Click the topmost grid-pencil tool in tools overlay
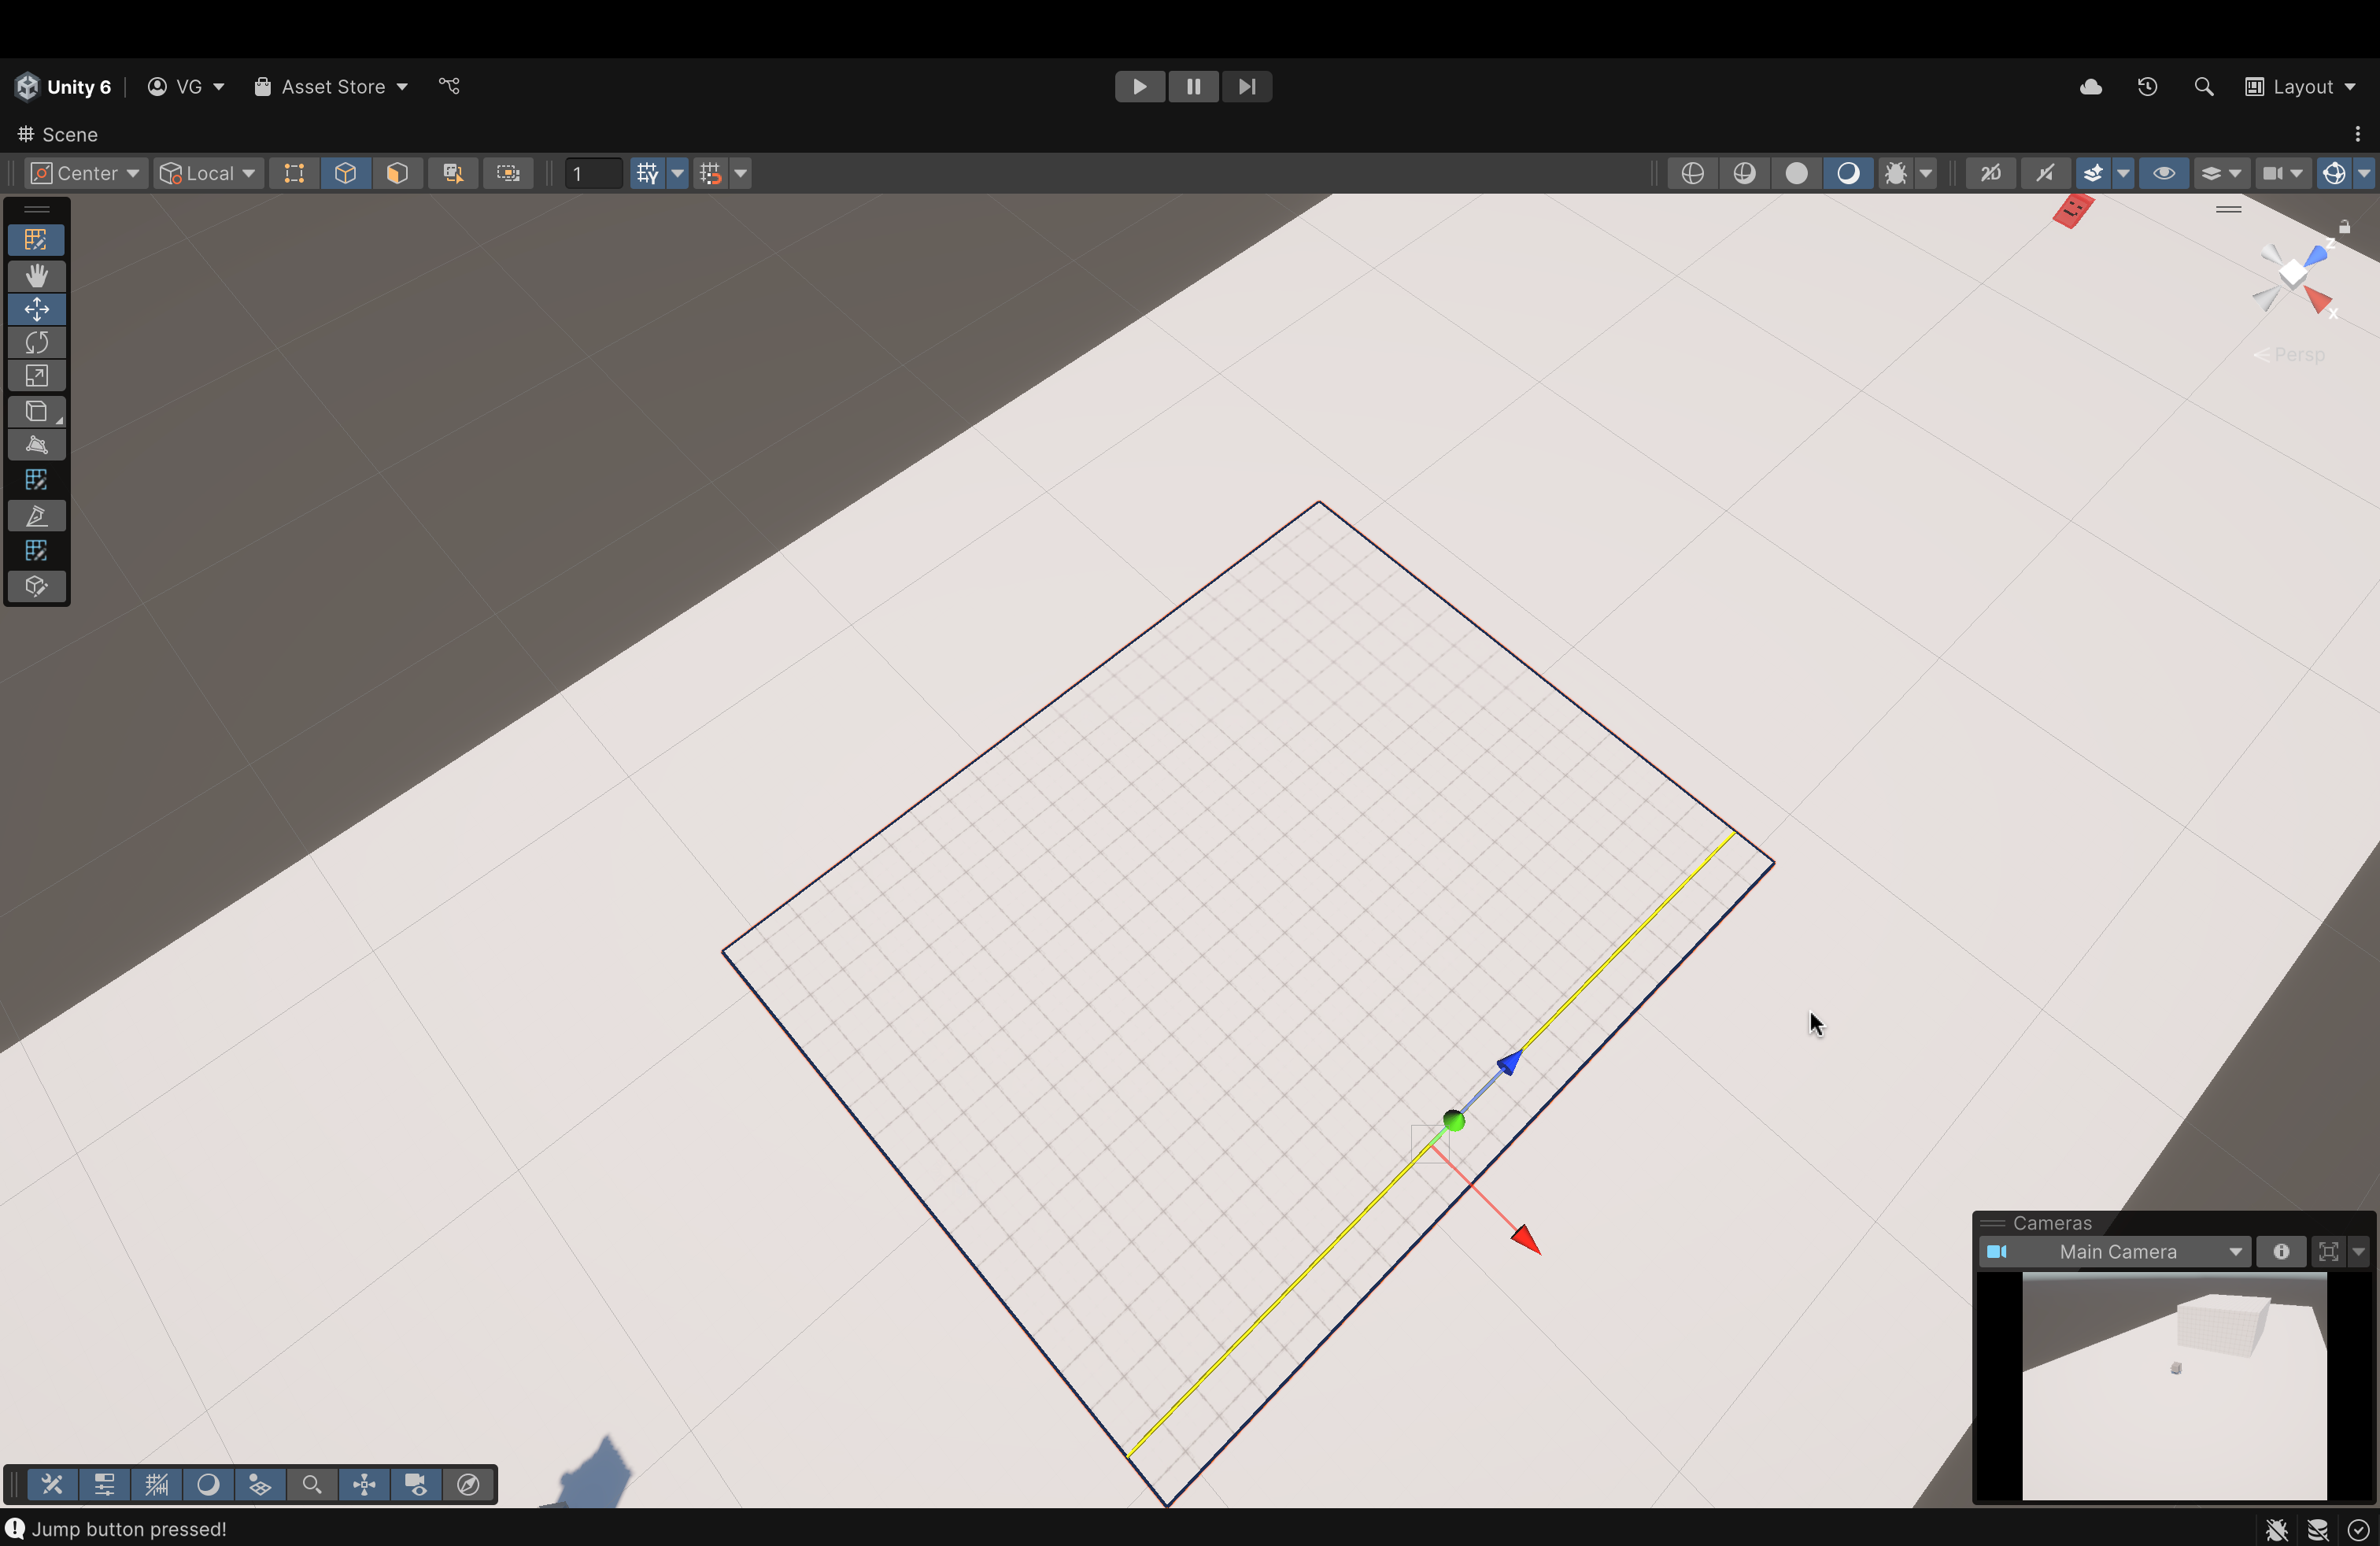This screenshot has height=1546, width=2380. [36, 240]
